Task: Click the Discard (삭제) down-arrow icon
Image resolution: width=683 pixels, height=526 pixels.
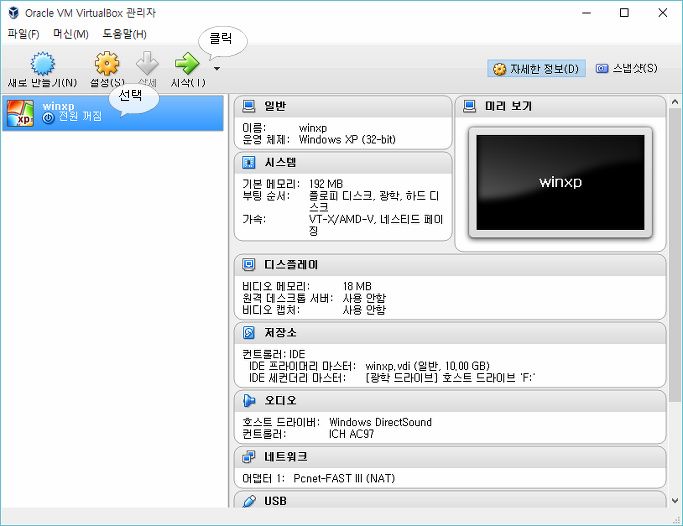Action: [147, 64]
